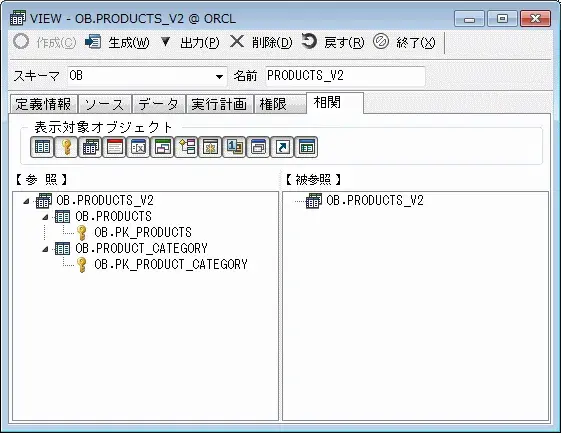Click the synonym arrow shortcut filter icon
Viewport: 561px width, 433px height.
(x=282, y=147)
